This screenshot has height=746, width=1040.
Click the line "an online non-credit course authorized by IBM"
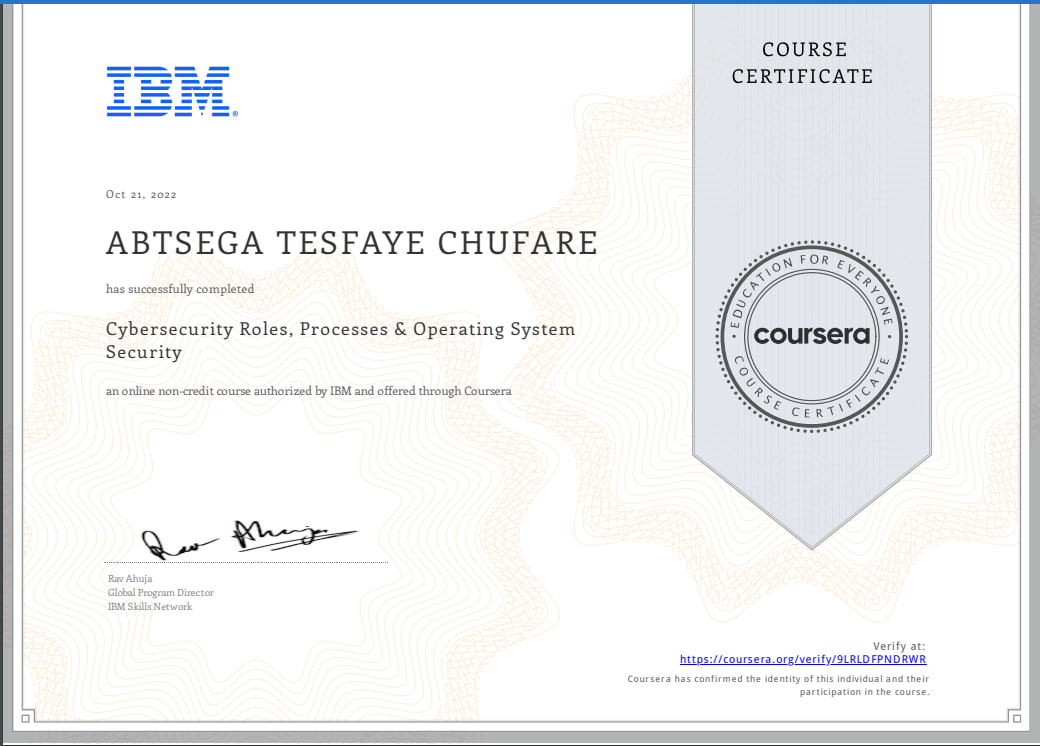click(308, 391)
